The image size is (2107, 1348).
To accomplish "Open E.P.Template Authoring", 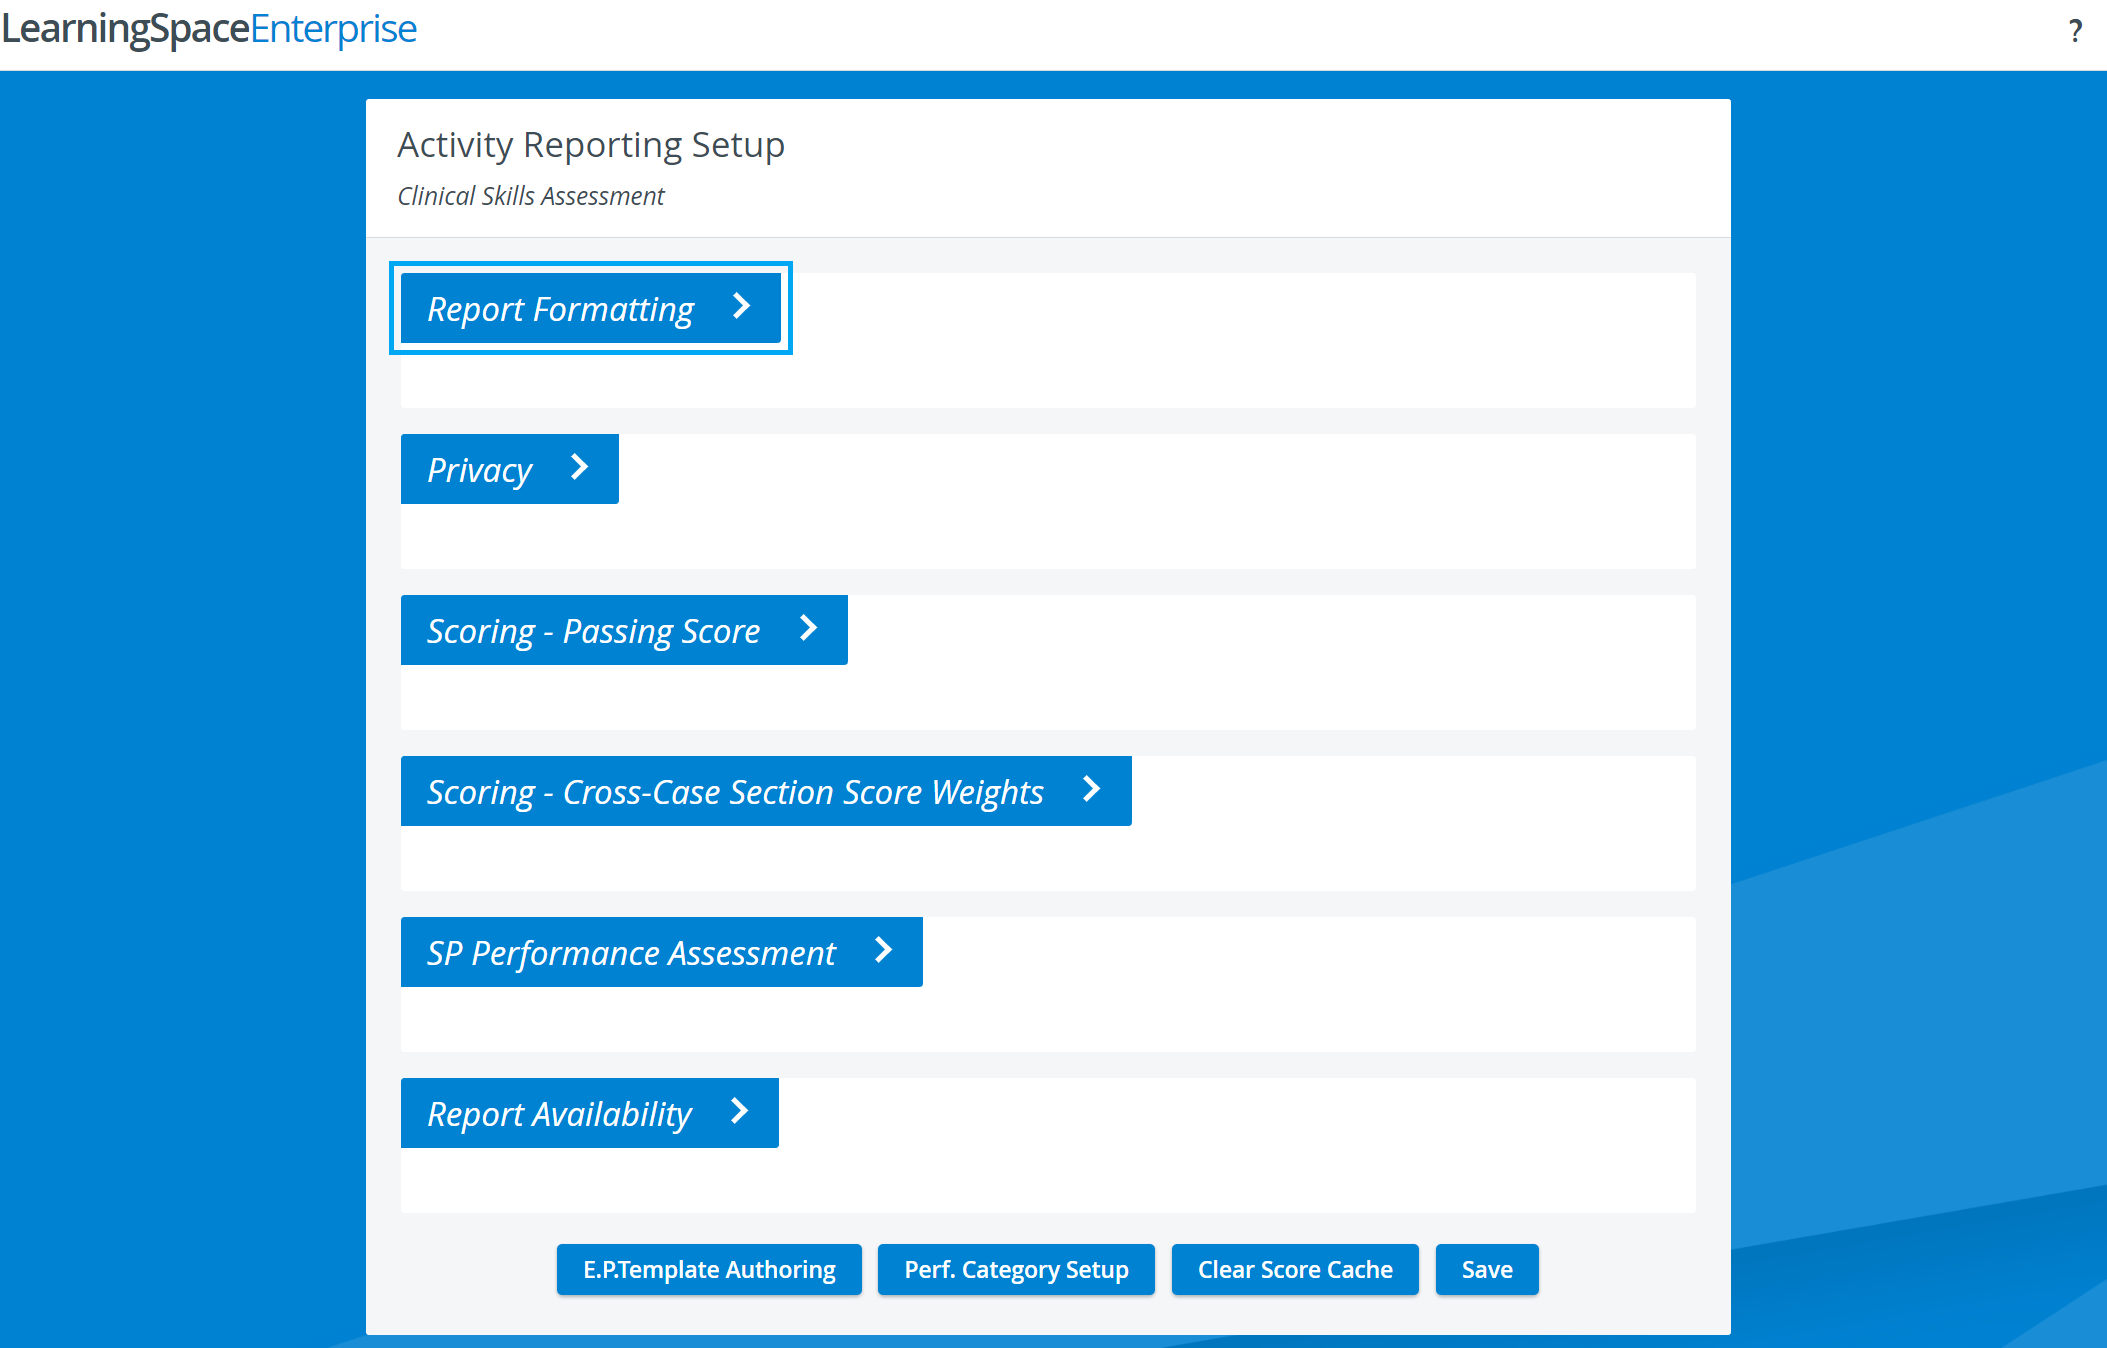I will tap(709, 1269).
